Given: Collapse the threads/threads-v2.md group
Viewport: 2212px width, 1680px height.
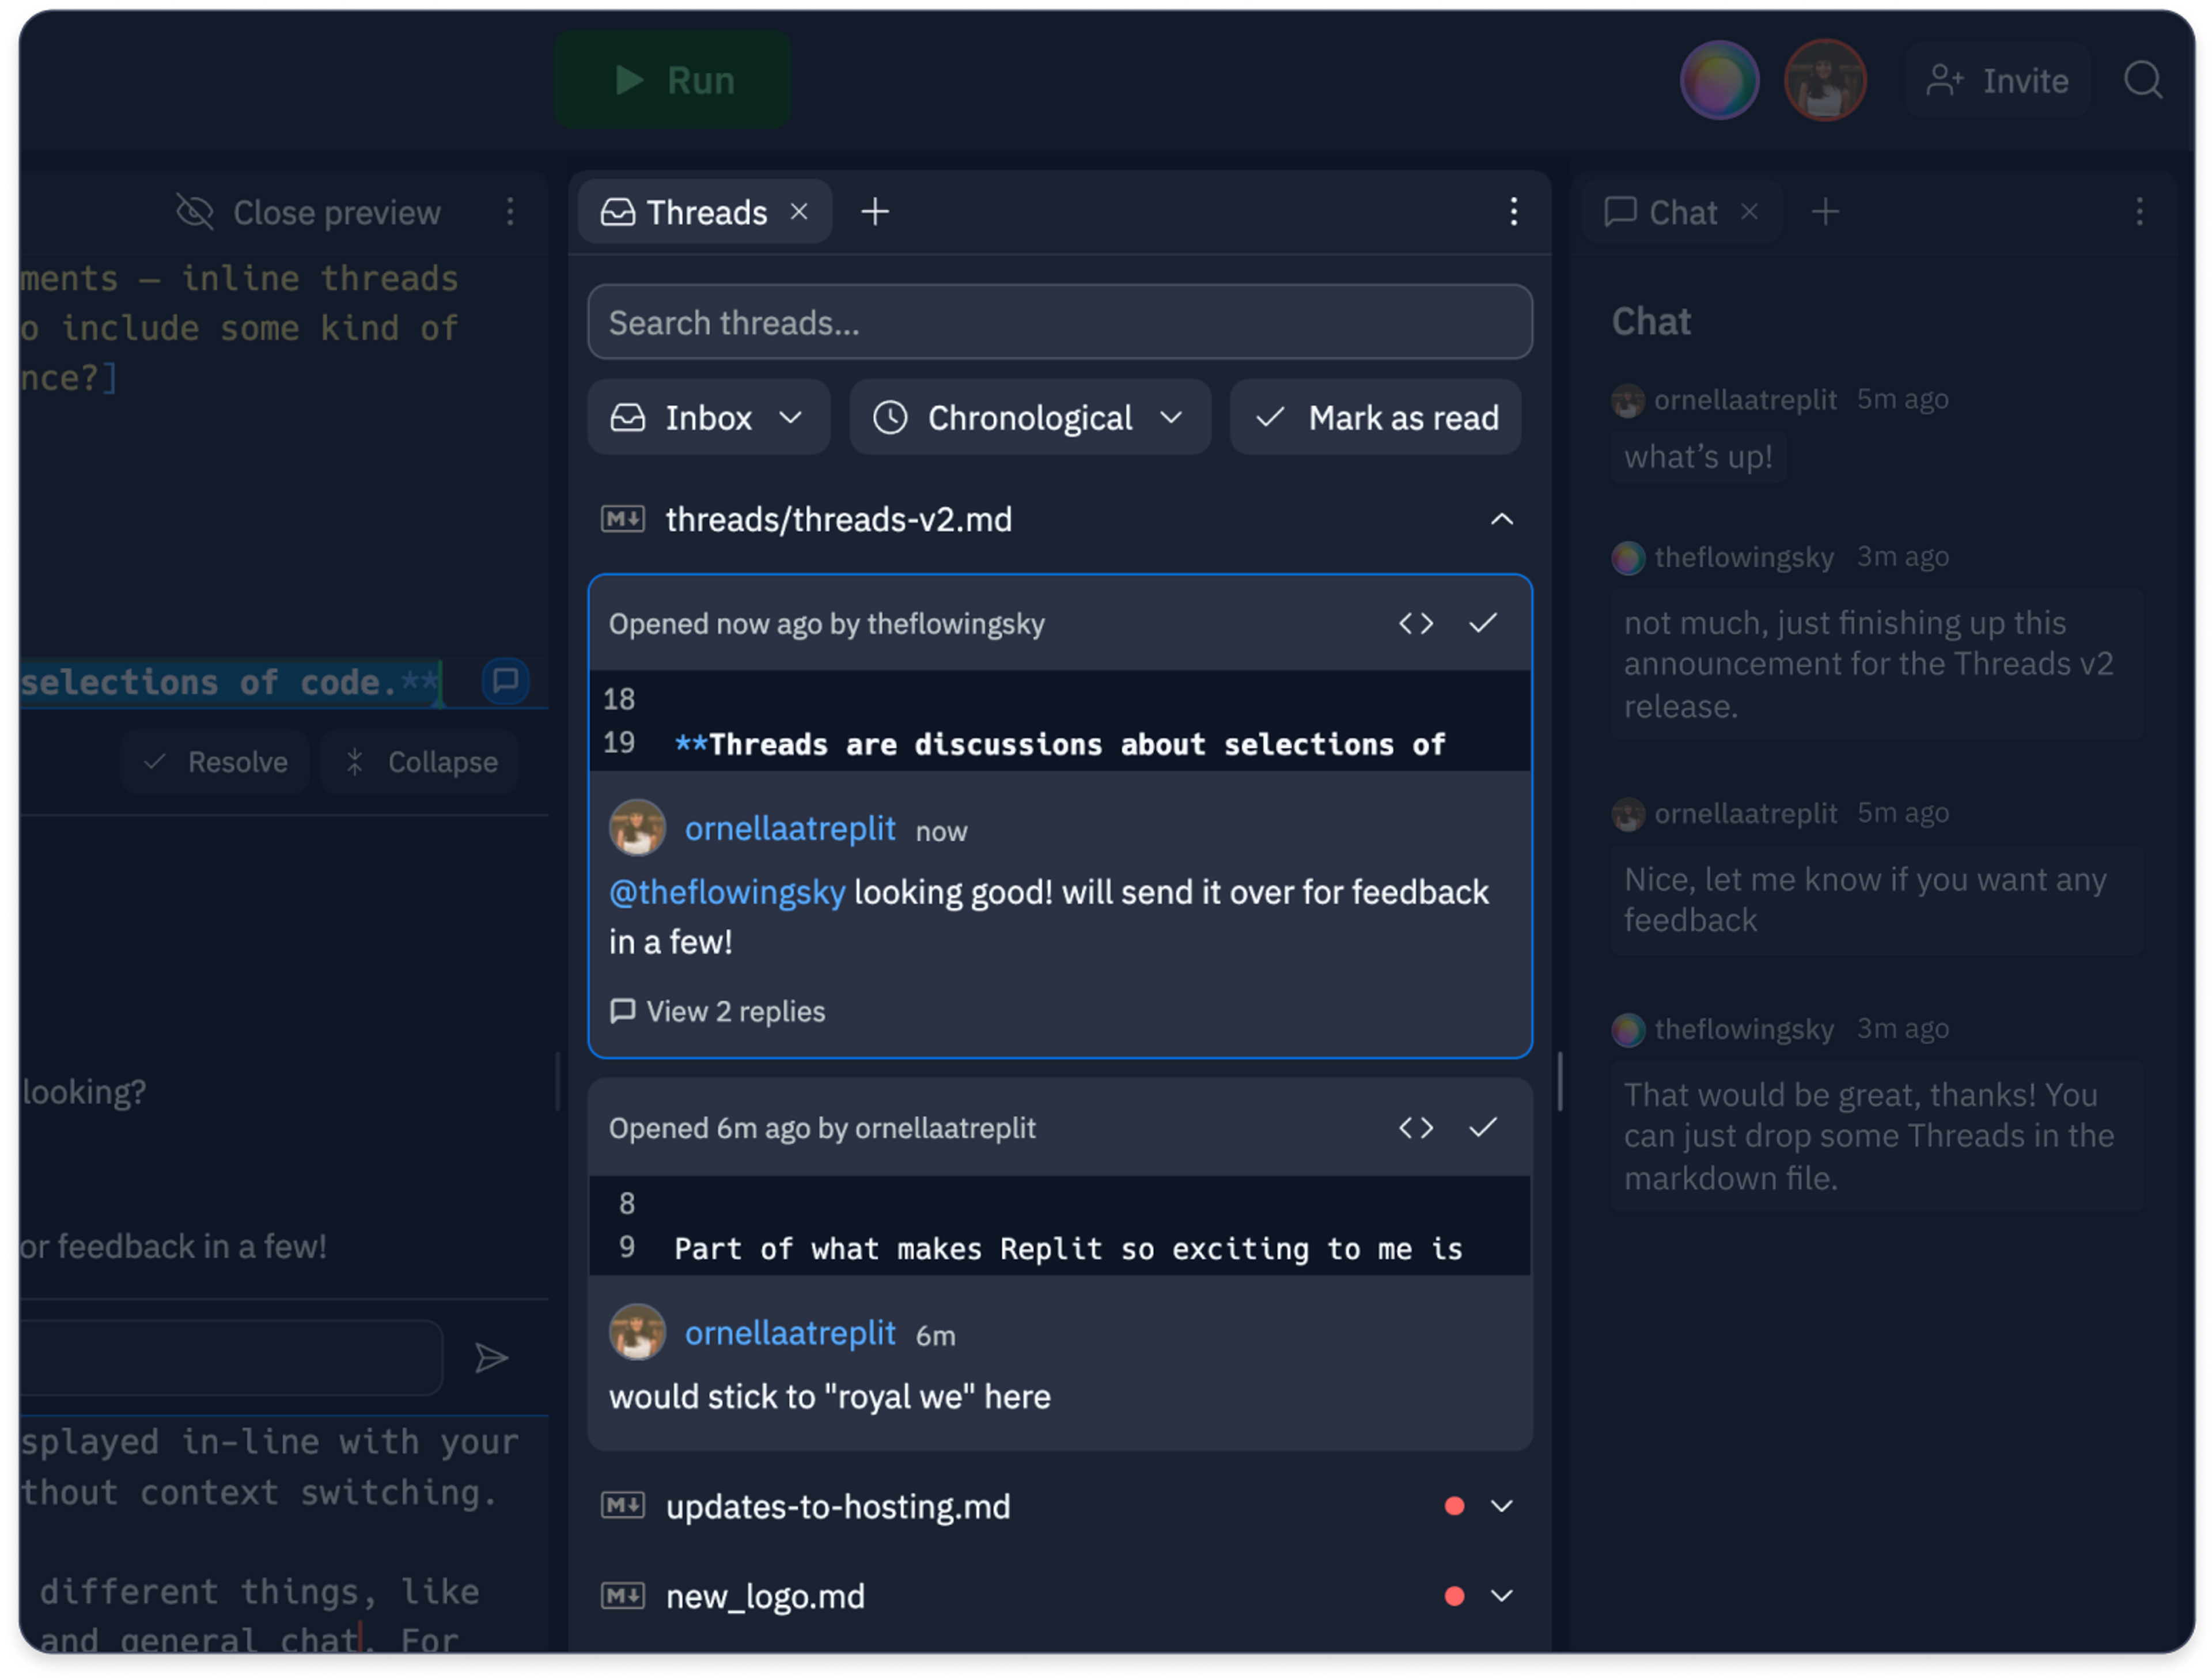Looking at the screenshot, I should tap(1501, 520).
